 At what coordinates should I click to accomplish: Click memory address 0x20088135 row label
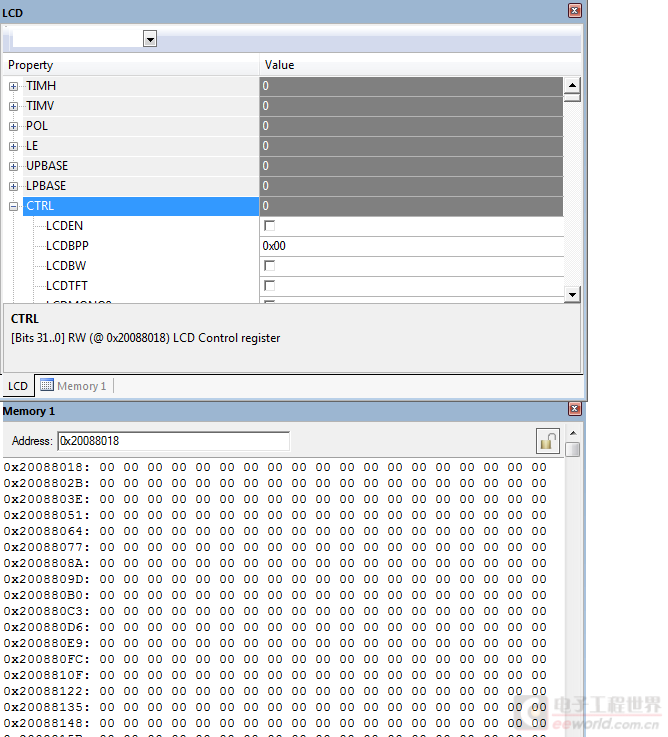point(47,707)
